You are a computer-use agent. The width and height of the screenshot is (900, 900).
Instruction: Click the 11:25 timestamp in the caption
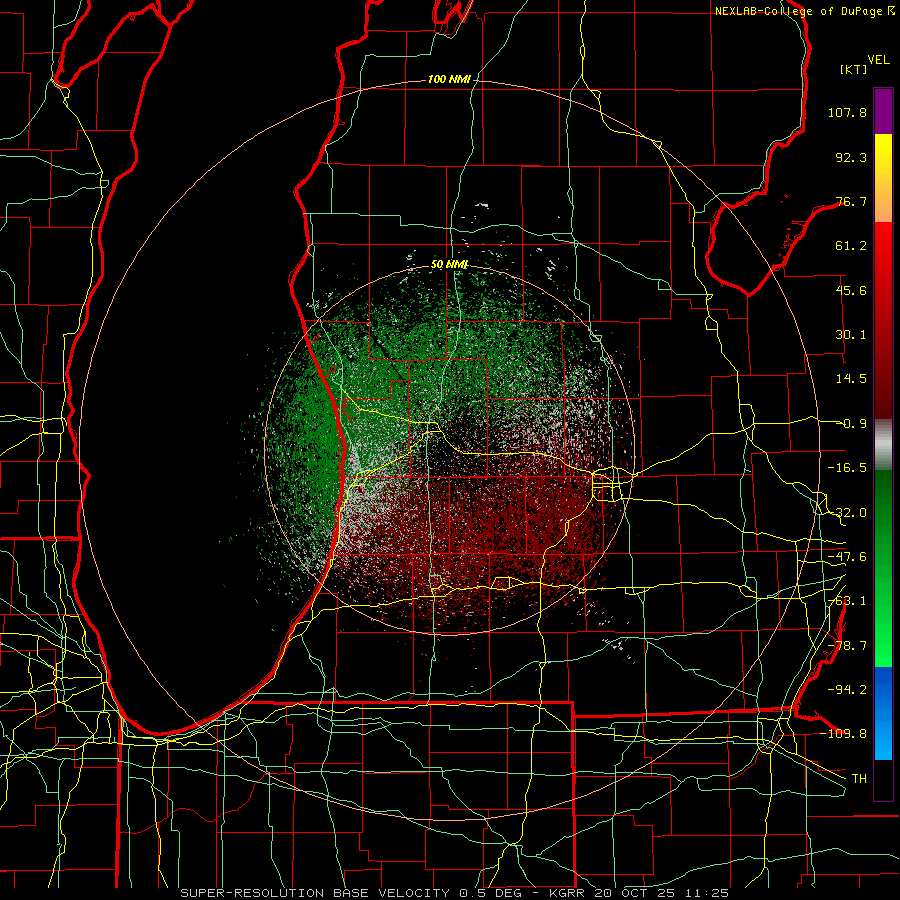709,893
